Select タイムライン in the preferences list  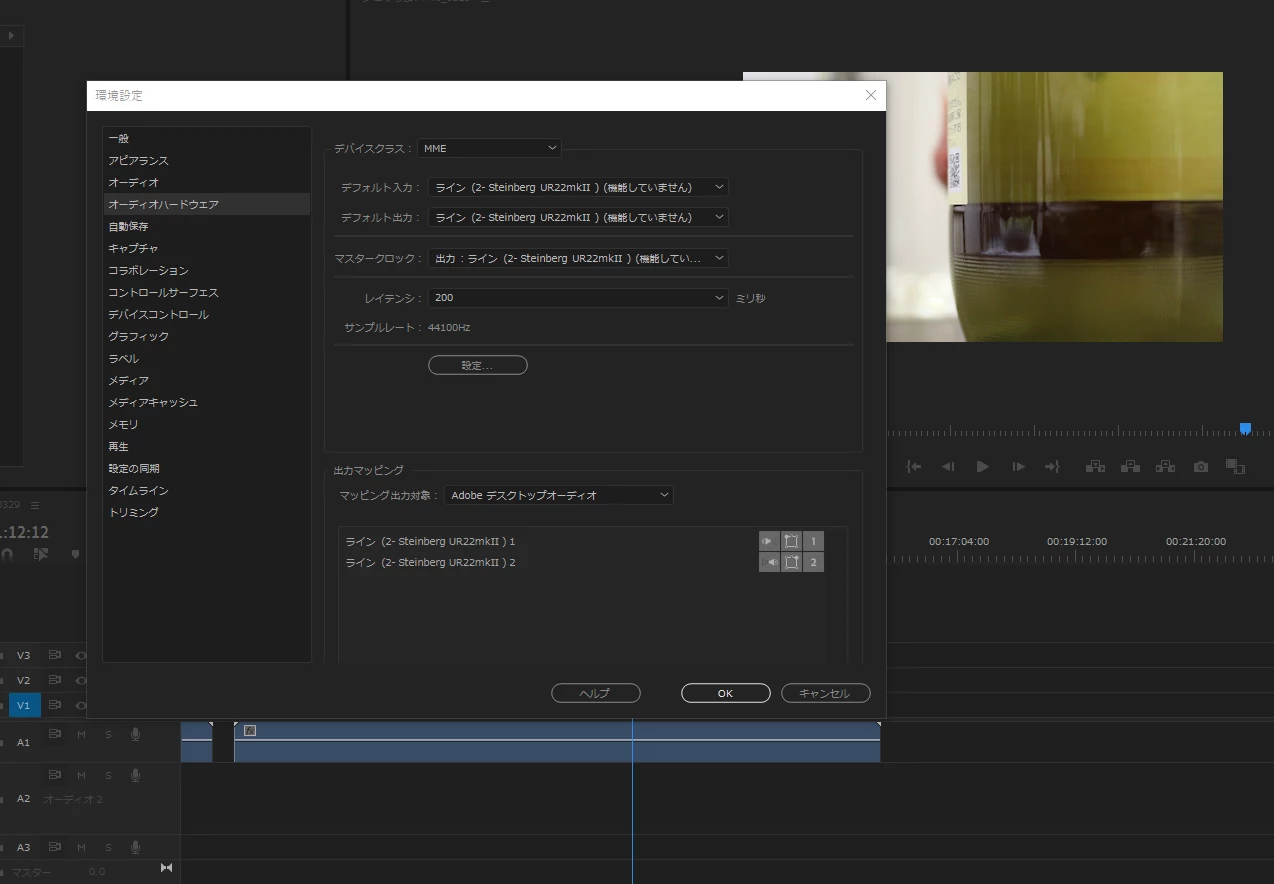[206, 490]
